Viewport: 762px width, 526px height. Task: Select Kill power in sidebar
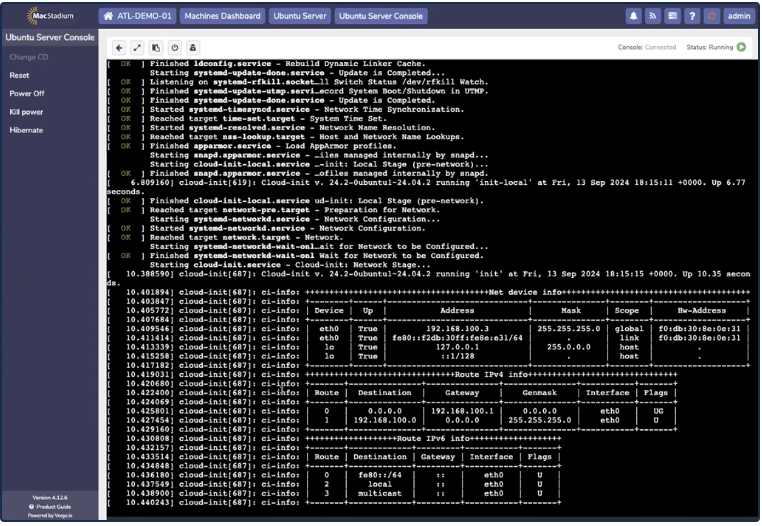(x=26, y=112)
